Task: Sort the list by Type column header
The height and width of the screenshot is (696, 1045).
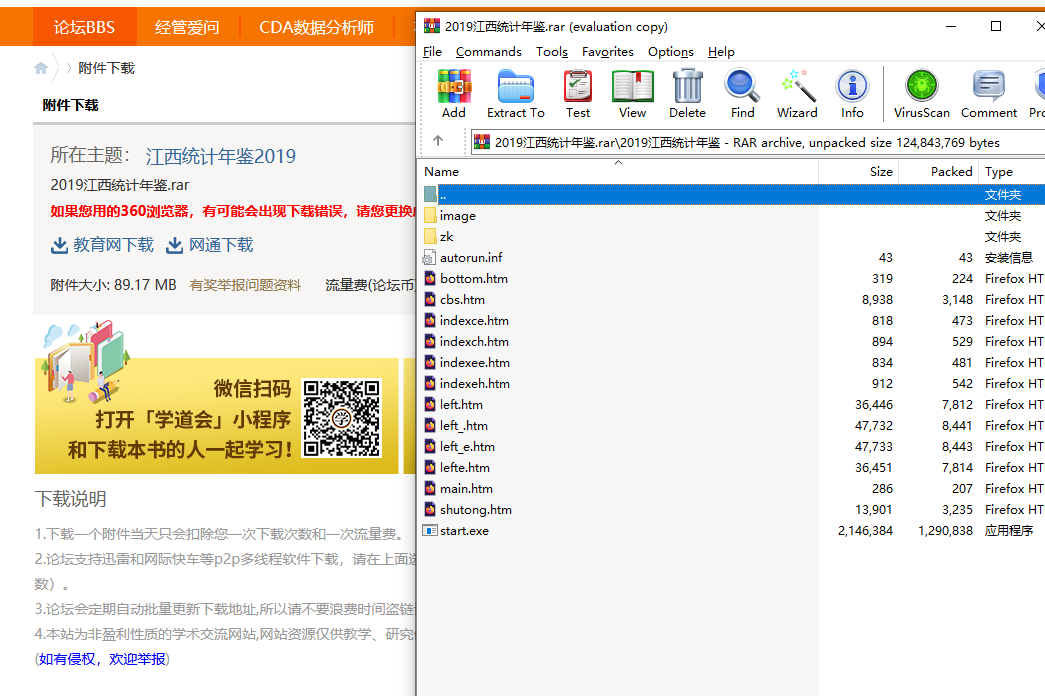Action: tap(1012, 171)
